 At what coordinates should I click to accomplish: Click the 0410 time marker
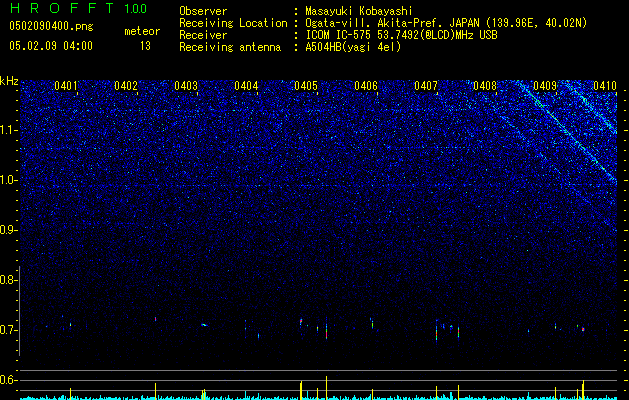[605, 86]
